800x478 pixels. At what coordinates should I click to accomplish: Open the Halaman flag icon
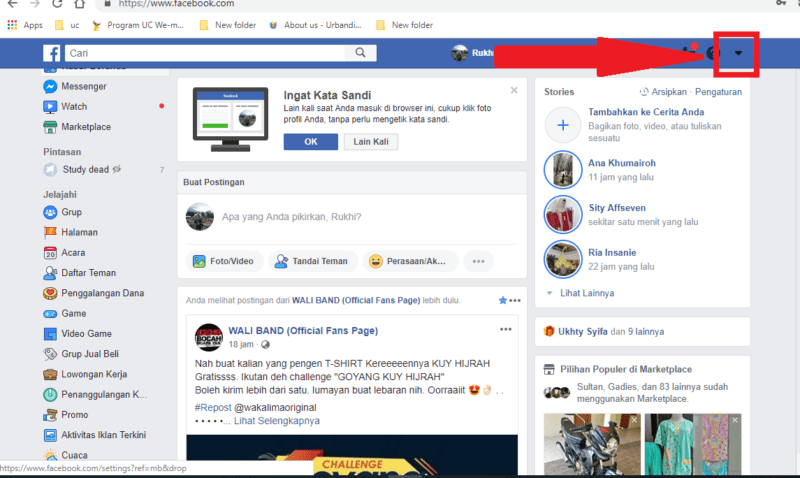(x=50, y=233)
